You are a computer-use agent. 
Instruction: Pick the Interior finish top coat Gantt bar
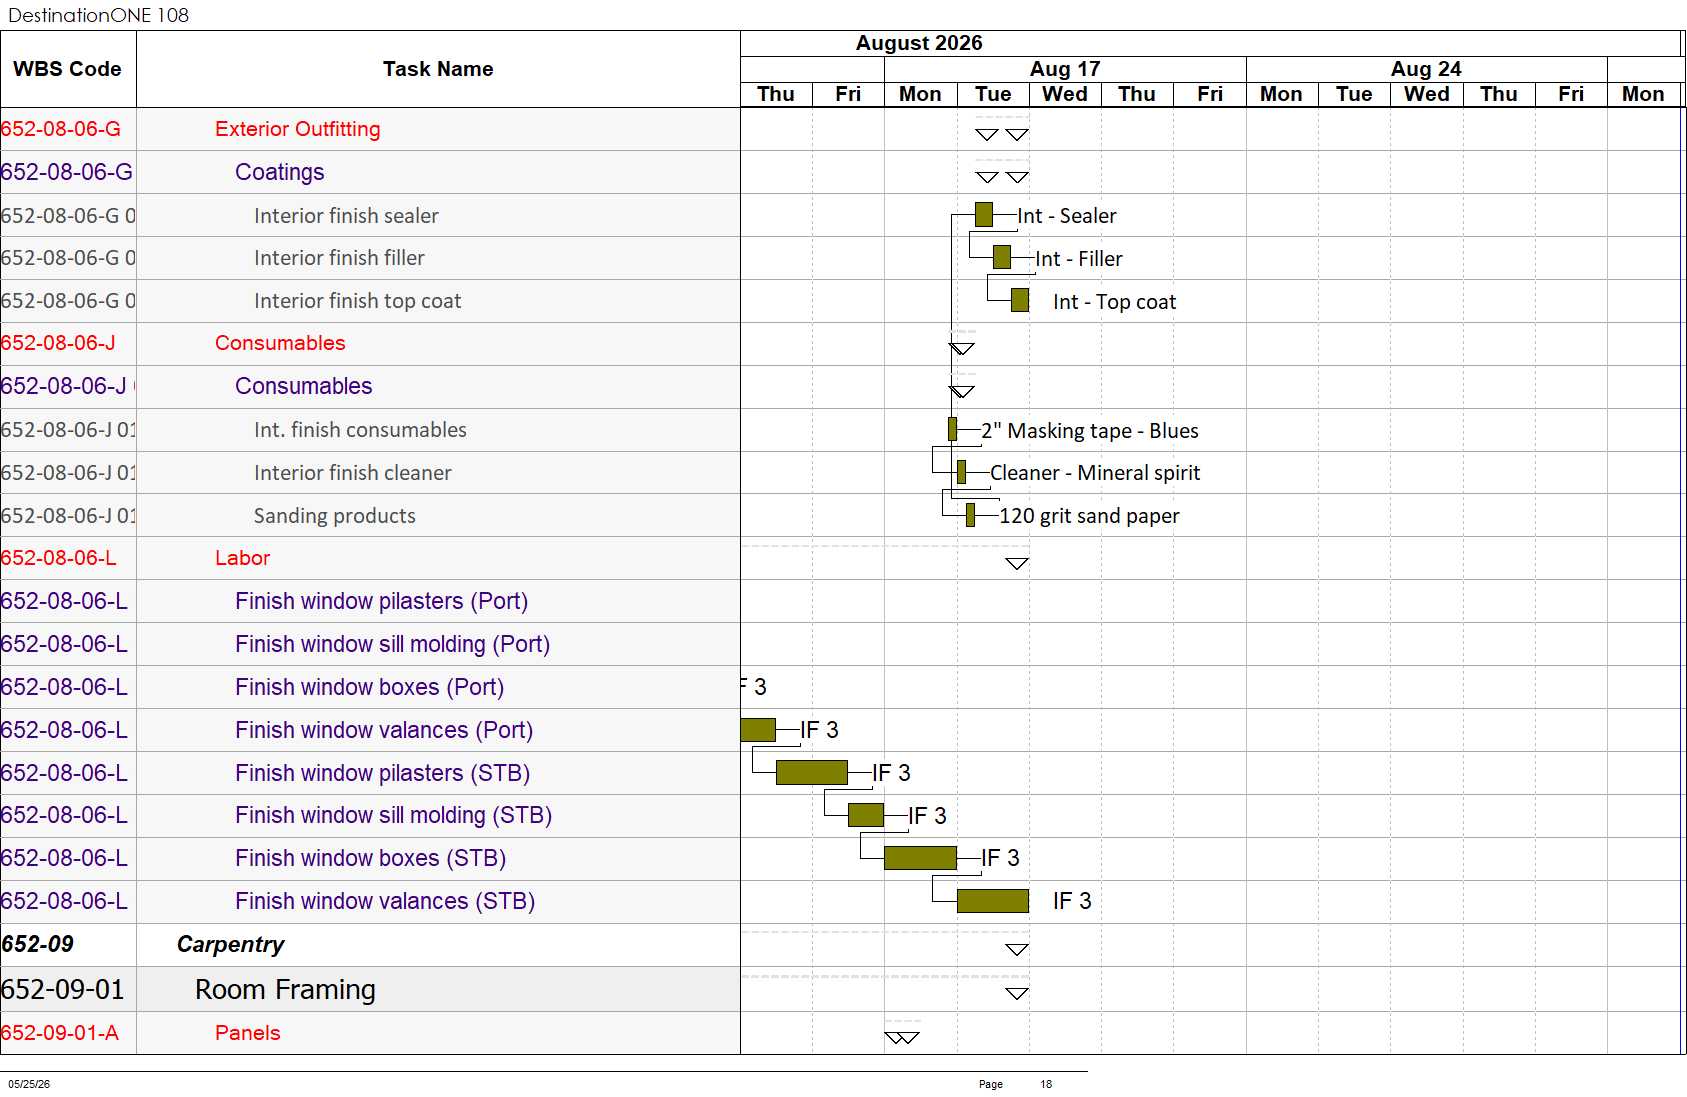1020,301
